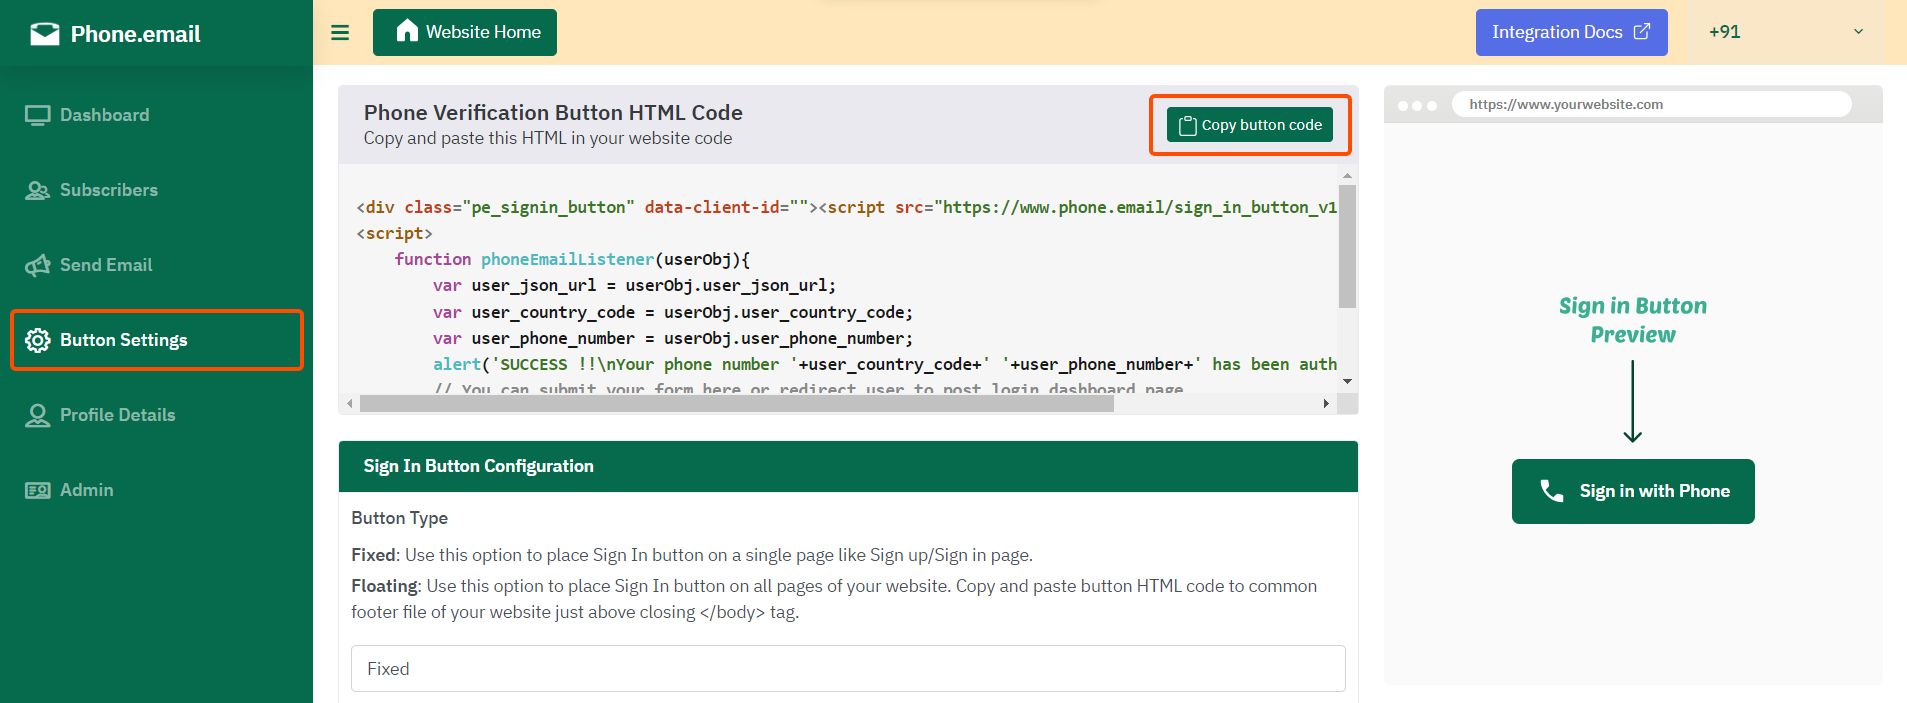Open the +91 country code dropdown
This screenshot has width=1907, height=703.
point(1786,32)
